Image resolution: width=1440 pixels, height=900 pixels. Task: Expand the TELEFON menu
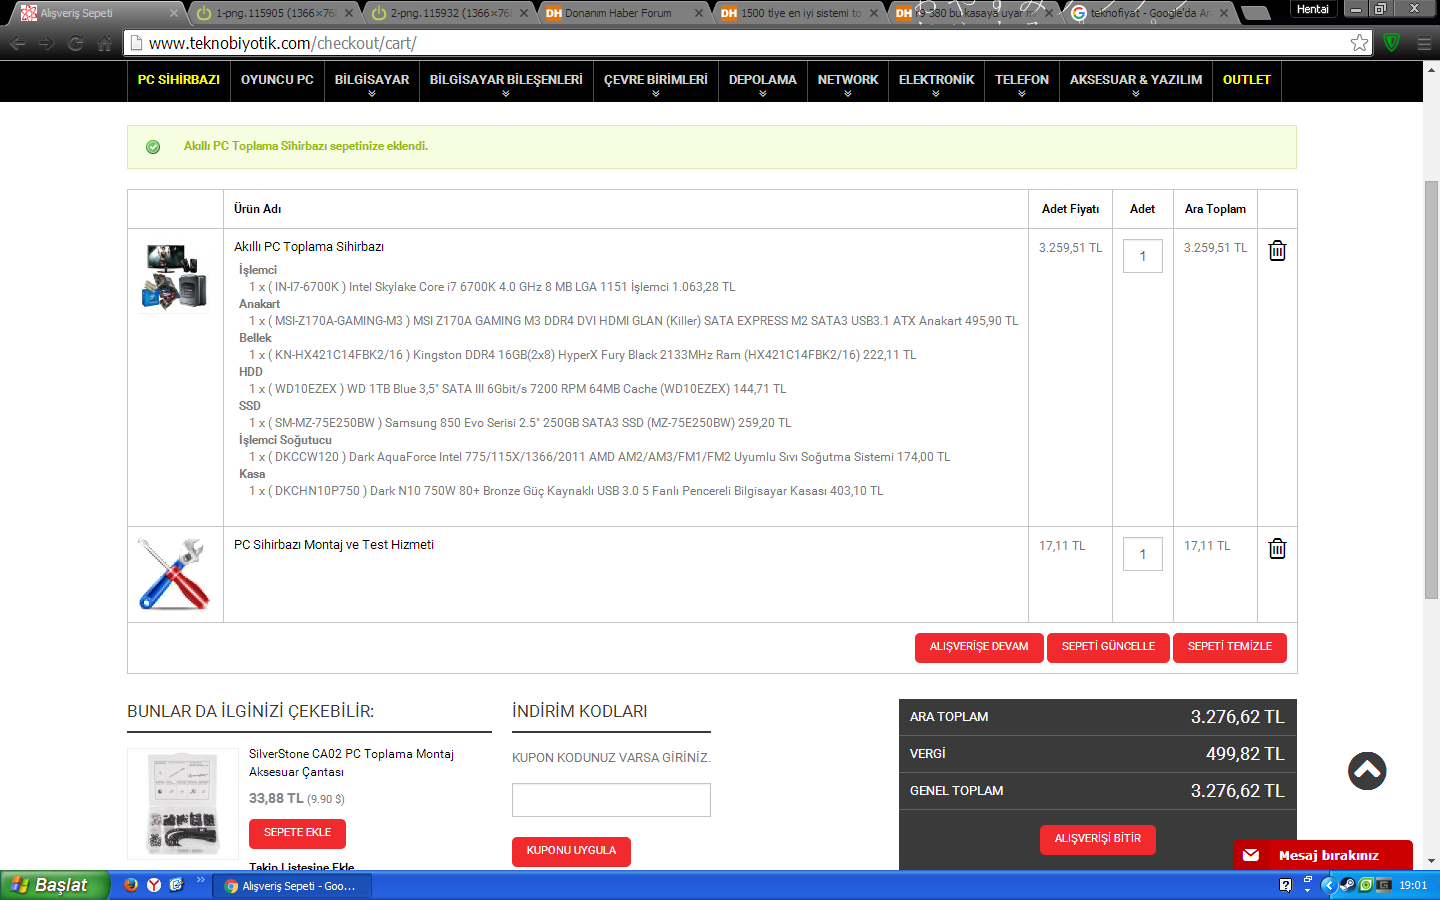1022,82
